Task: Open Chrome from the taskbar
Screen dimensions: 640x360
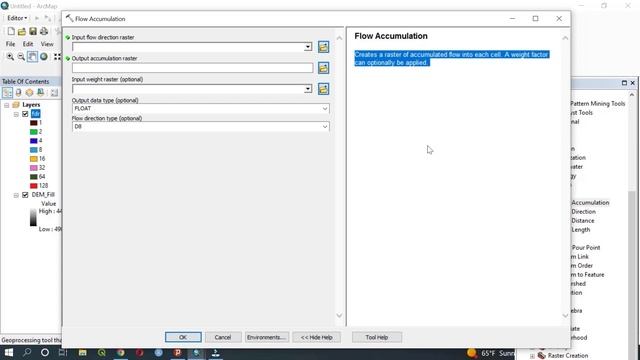Action: click(120, 353)
